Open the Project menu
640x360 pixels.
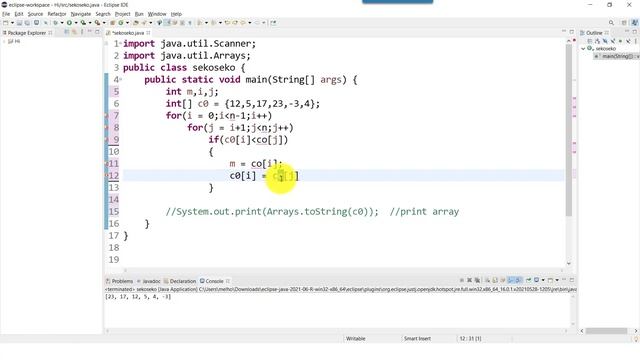122,14
